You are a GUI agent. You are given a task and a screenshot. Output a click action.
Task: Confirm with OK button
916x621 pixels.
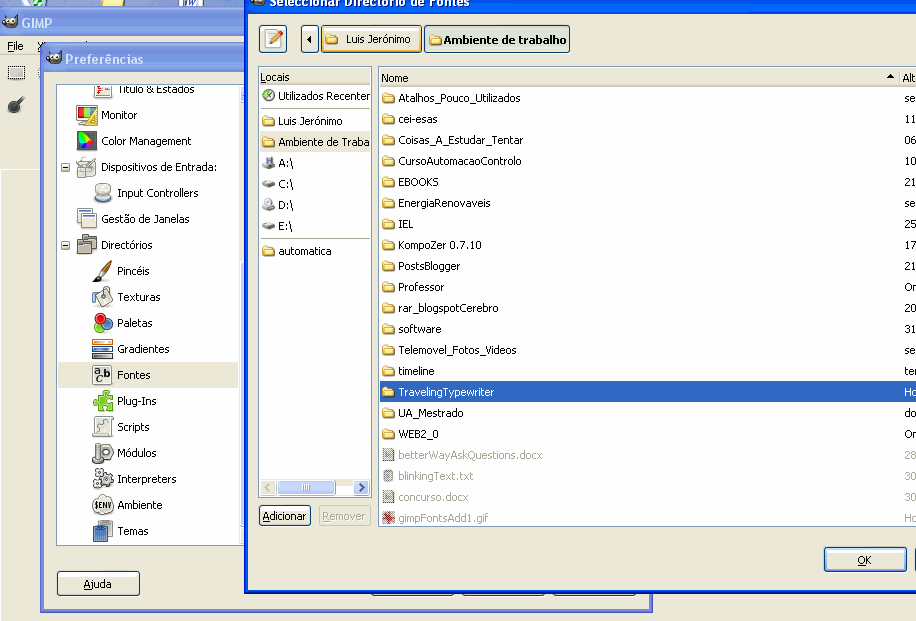(865, 560)
